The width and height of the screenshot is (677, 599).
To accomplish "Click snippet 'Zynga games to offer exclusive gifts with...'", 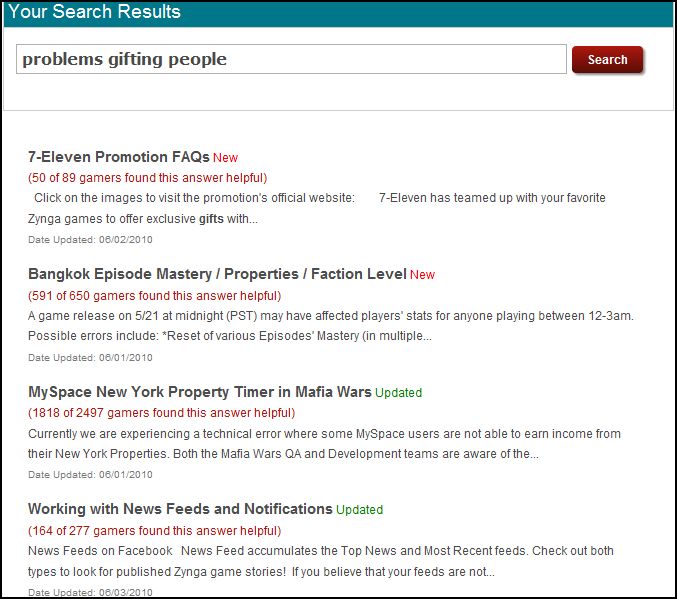I will [143, 219].
